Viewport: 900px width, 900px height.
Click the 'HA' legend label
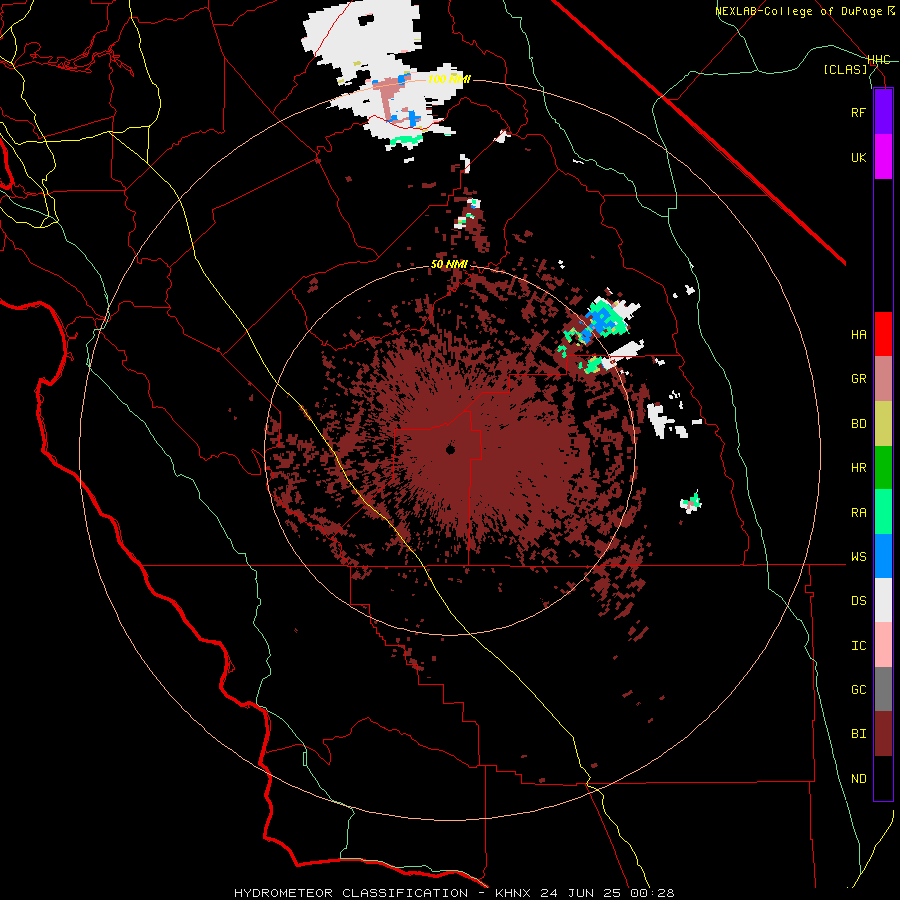[x=858, y=335]
